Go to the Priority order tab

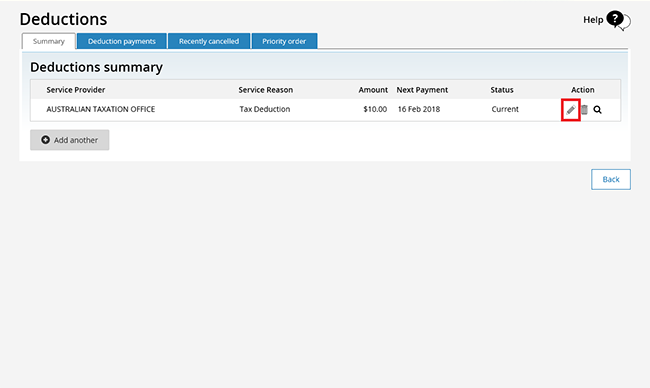coord(284,41)
